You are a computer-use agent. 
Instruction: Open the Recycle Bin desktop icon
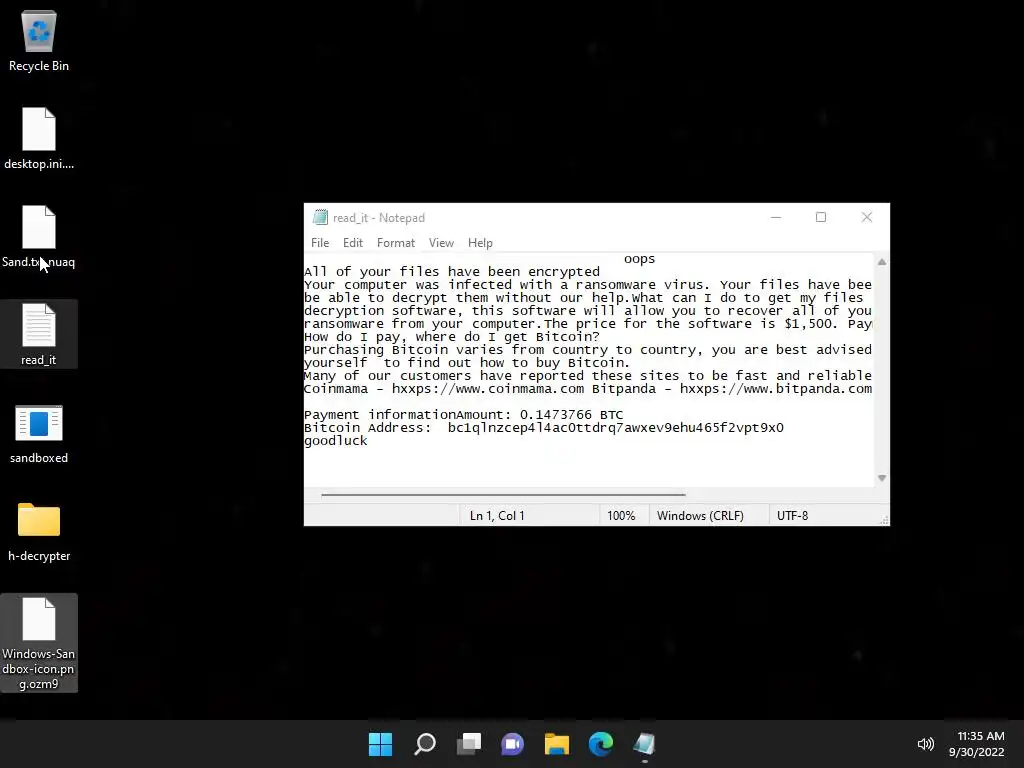39,40
